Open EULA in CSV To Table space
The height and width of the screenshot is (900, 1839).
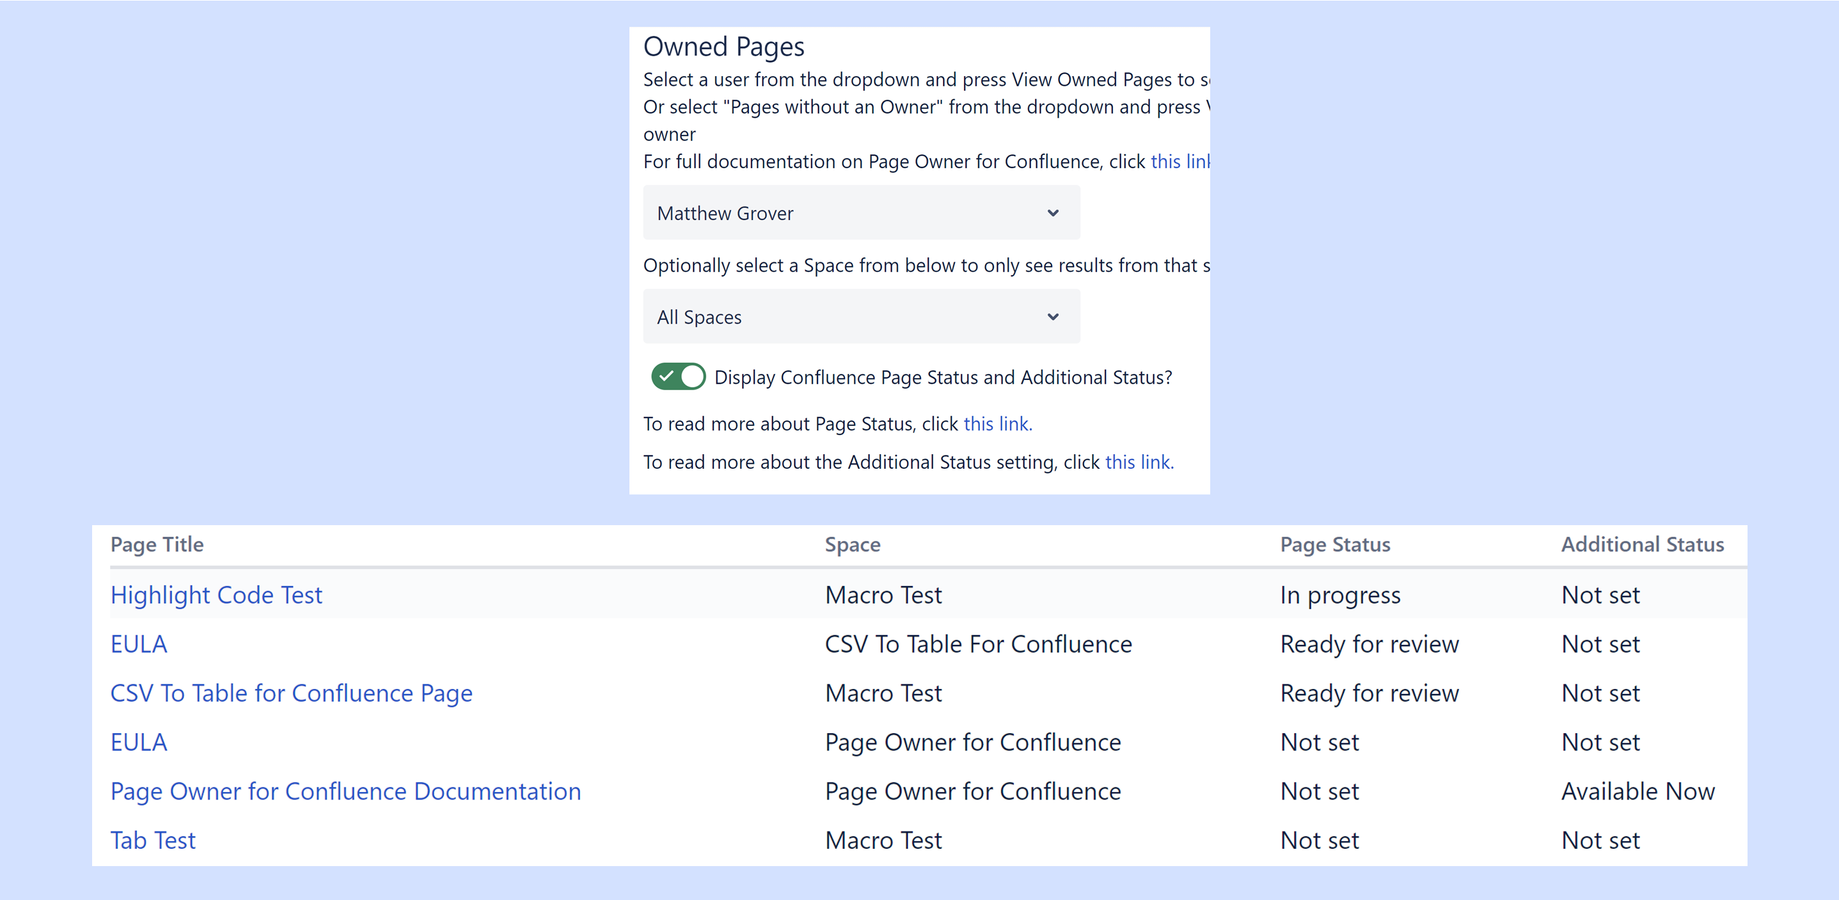(x=139, y=643)
